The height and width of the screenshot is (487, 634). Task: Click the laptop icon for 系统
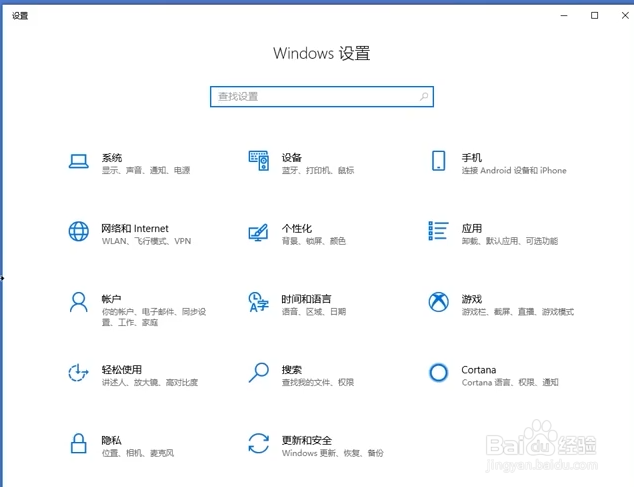tap(78, 161)
